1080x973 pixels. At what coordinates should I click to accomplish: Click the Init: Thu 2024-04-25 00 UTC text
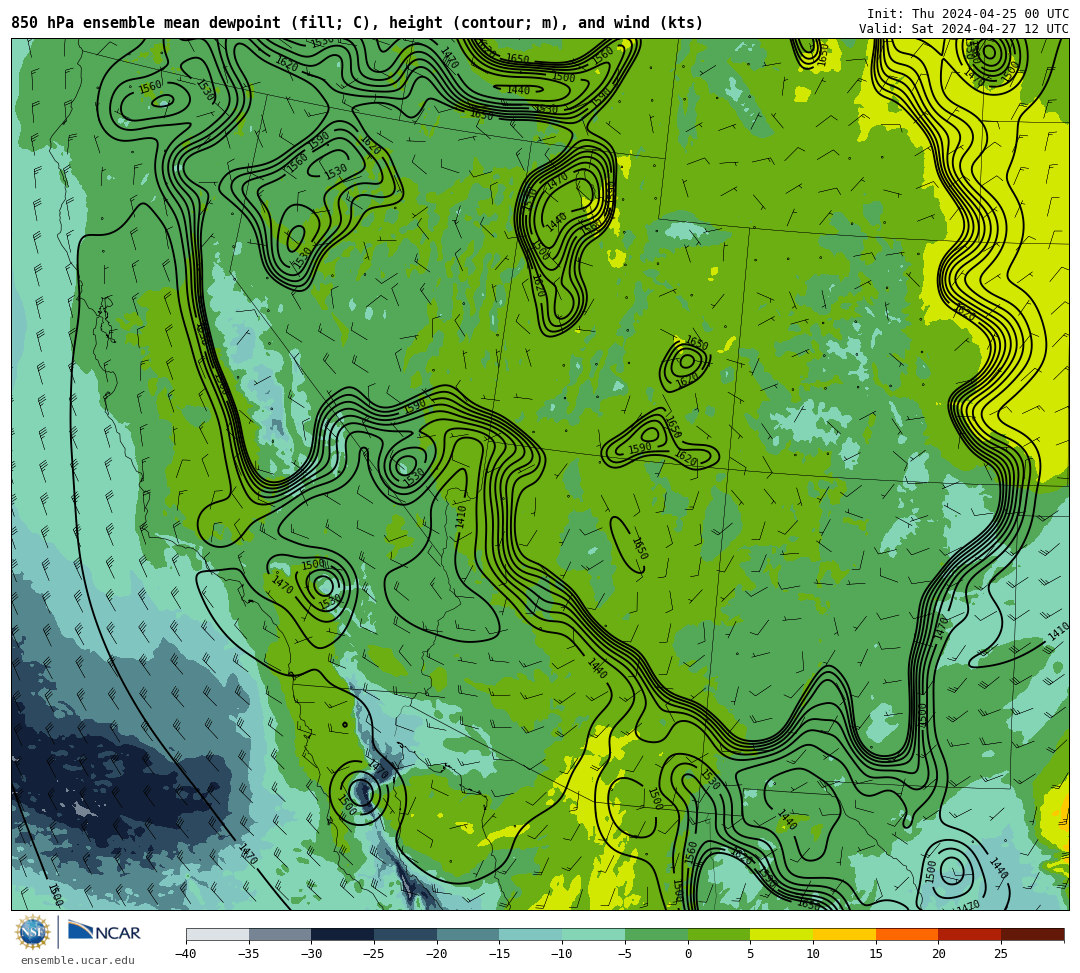967,14
